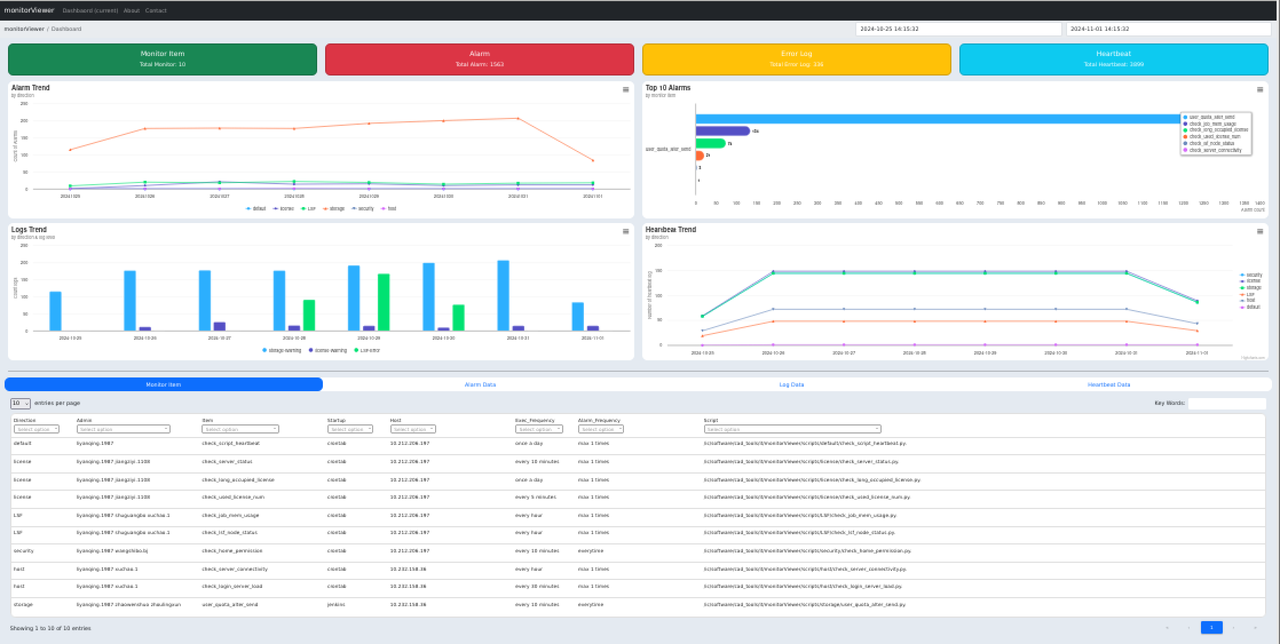Click 'every 30 minutes' frequency cell
Viewport: 1280px width, 644px height.
(x=537, y=586)
